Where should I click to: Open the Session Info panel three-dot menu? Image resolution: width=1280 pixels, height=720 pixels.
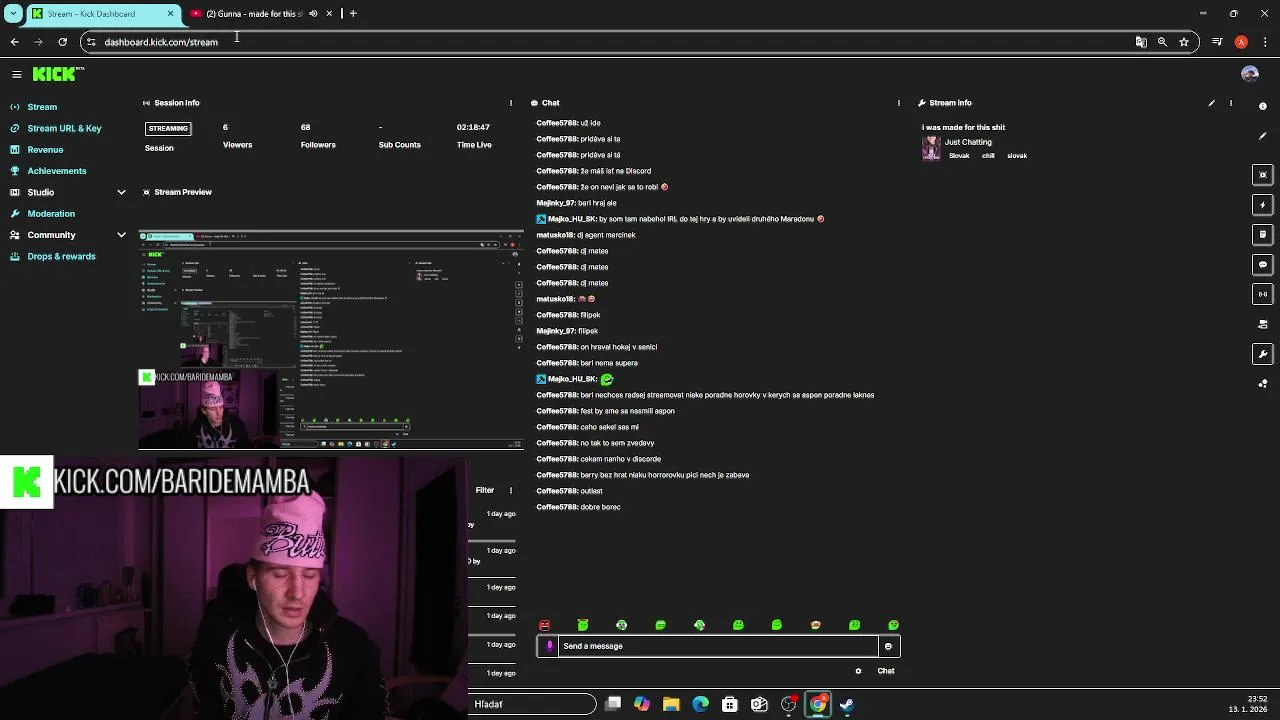coord(511,103)
